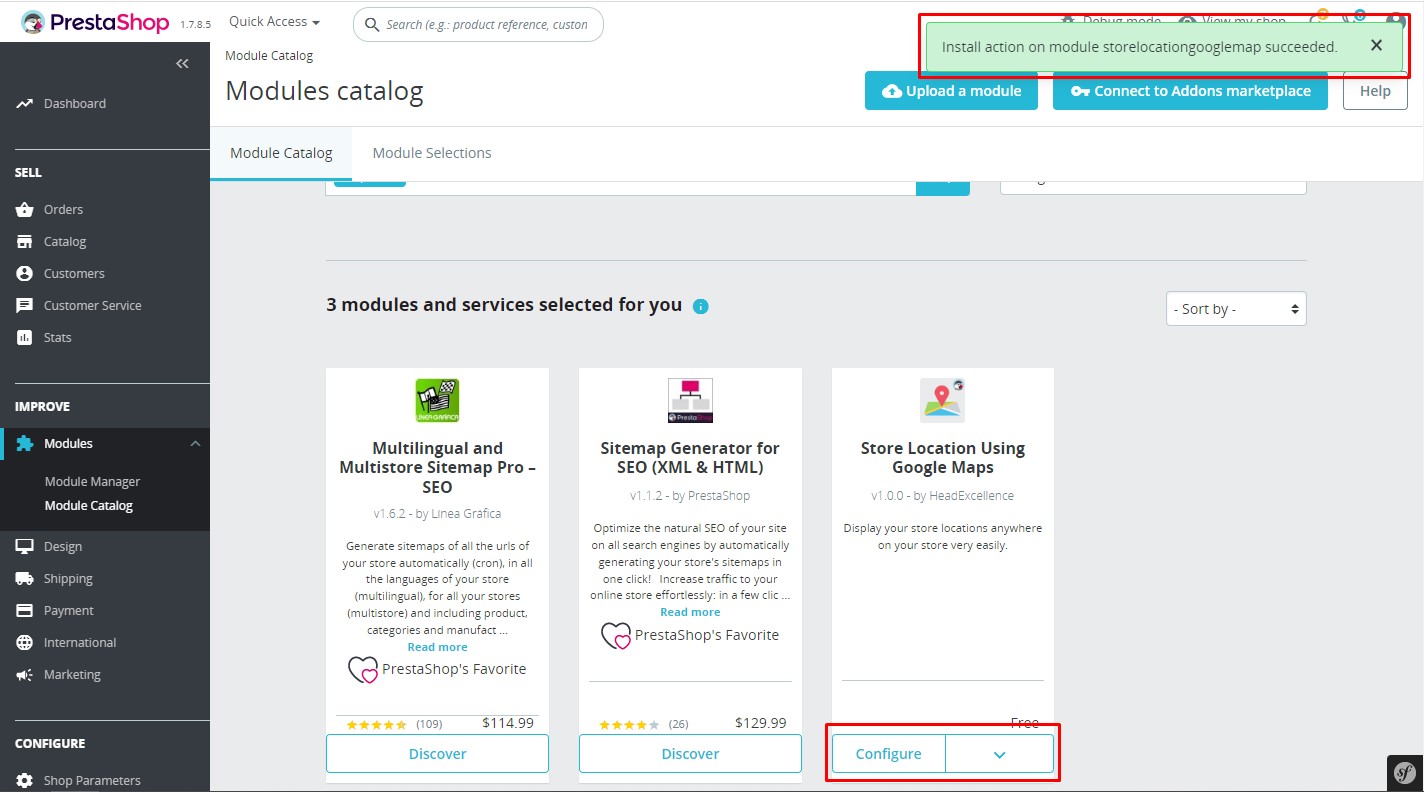This screenshot has height=792, width=1424.
Task: Click the Orders basket icon
Action: tap(25, 209)
